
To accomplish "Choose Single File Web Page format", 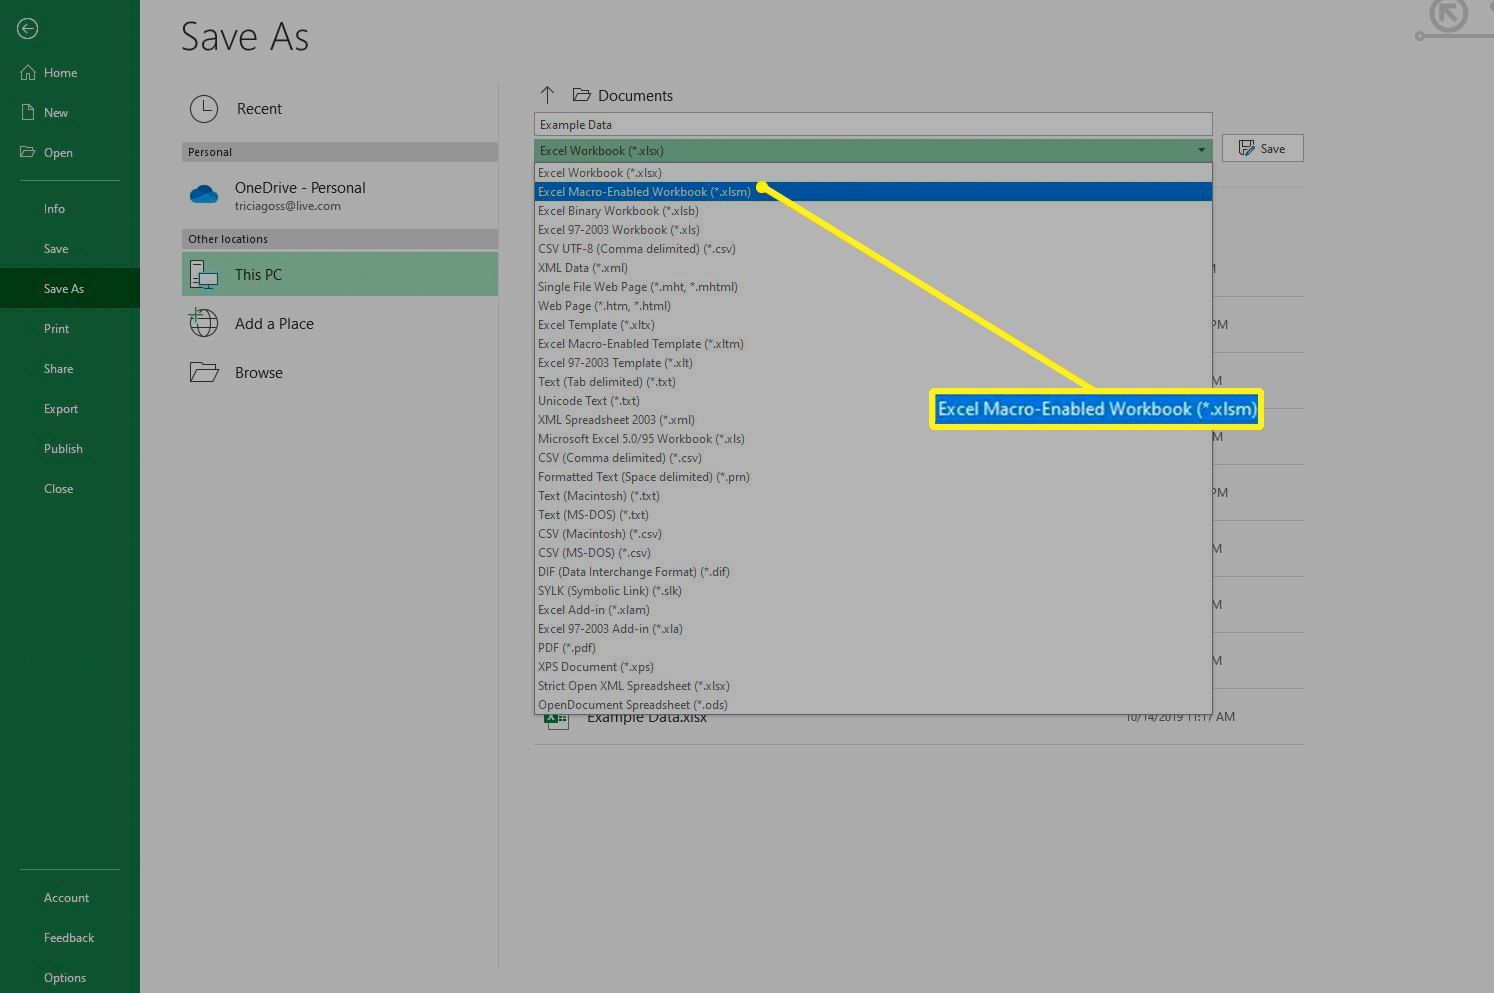I will [873, 287].
